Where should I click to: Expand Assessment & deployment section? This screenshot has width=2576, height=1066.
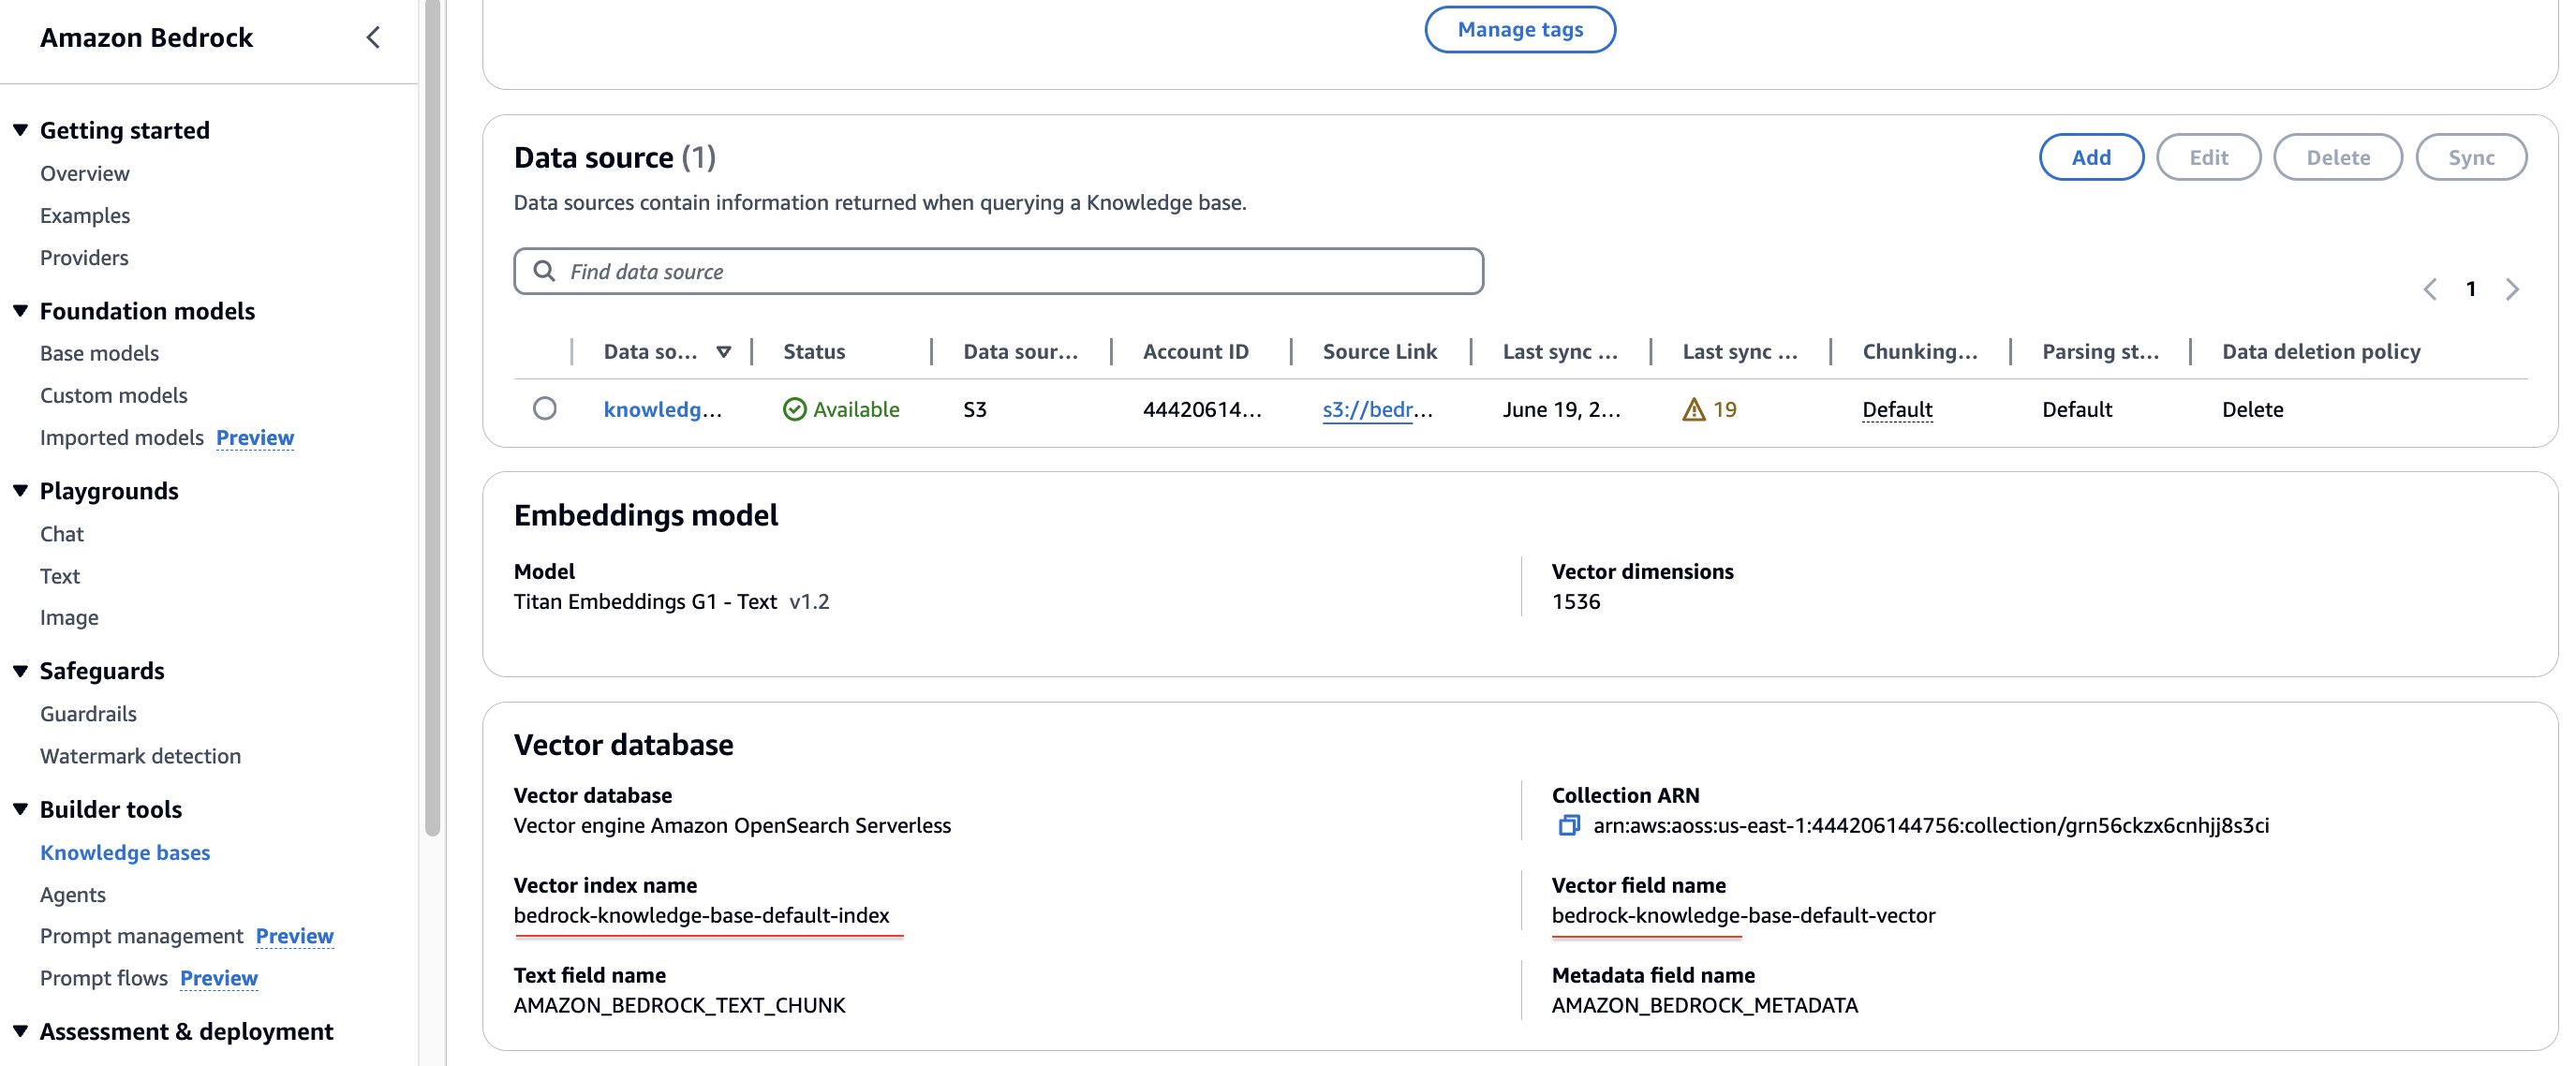pos(20,1031)
